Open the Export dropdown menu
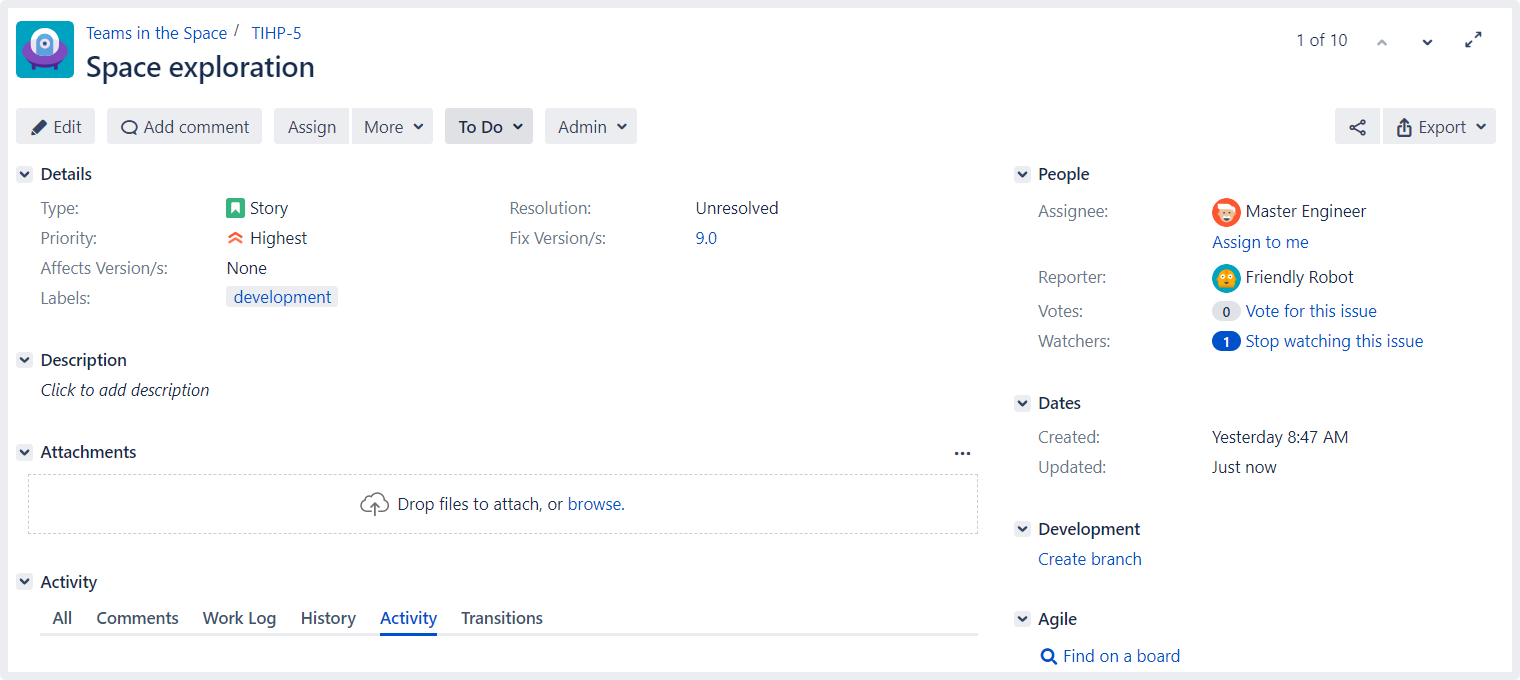Viewport: 1520px width, 680px height. pyautogui.click(x=1439, y=127)
